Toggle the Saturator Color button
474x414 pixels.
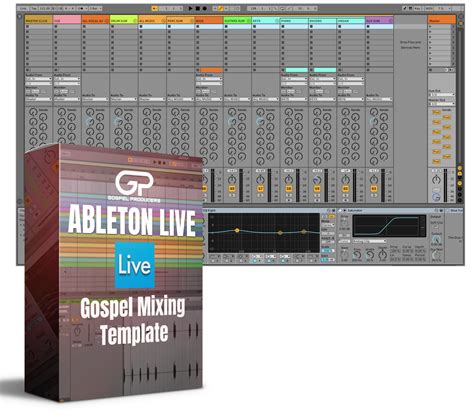tap(345, 241)
